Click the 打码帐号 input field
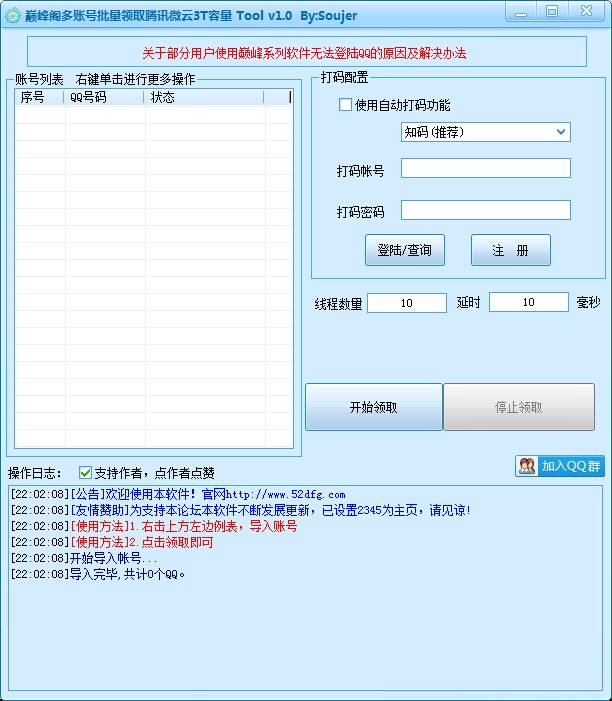612x701 pixels. (485, 168)
